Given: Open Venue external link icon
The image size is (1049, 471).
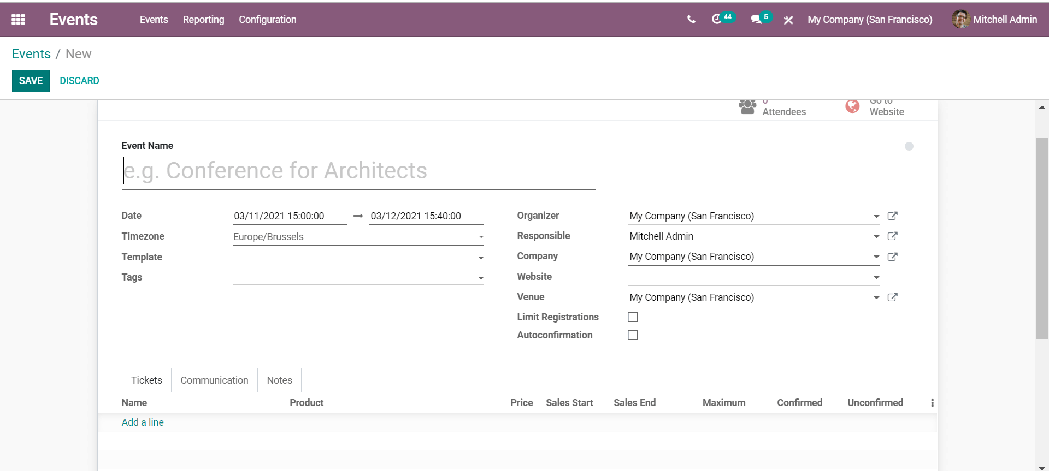Looking at the screenshot, I should pos(892,298).
